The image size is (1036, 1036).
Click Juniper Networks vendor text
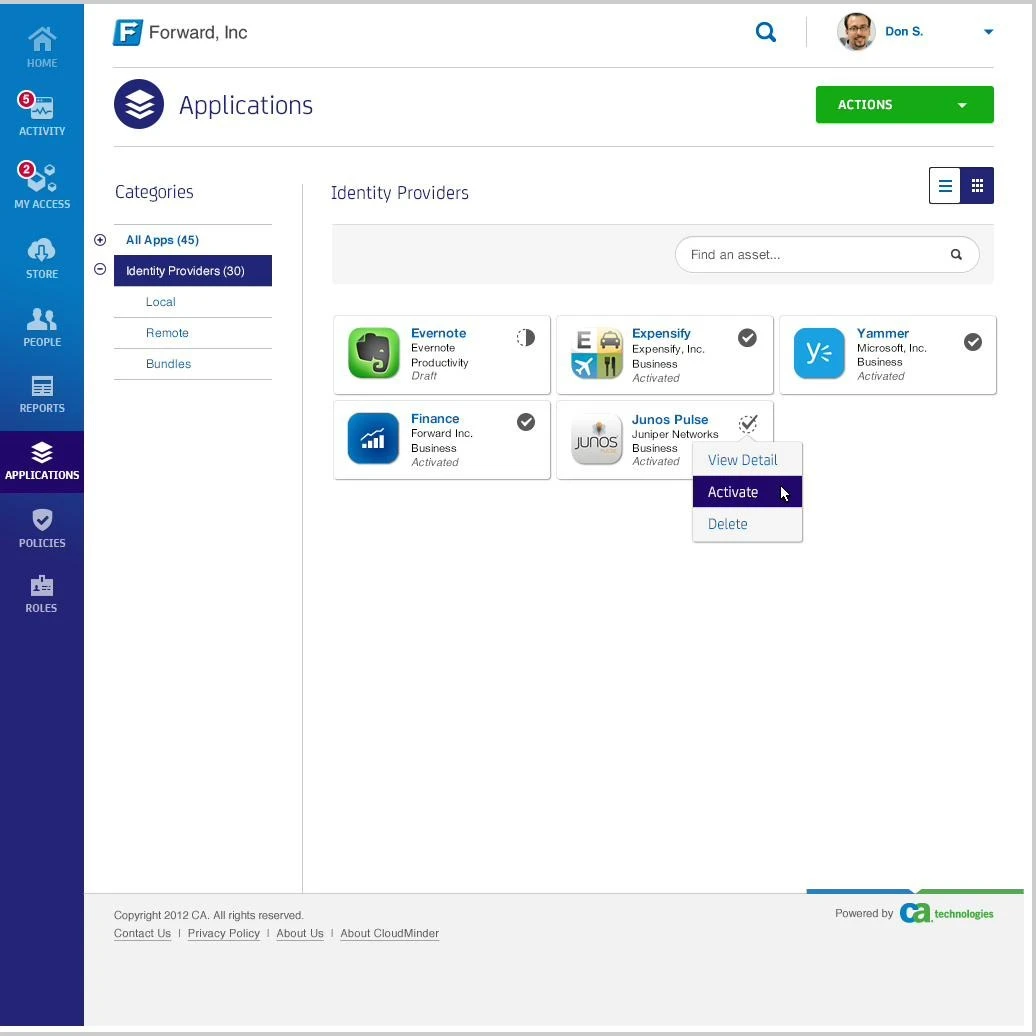point(675,434)
